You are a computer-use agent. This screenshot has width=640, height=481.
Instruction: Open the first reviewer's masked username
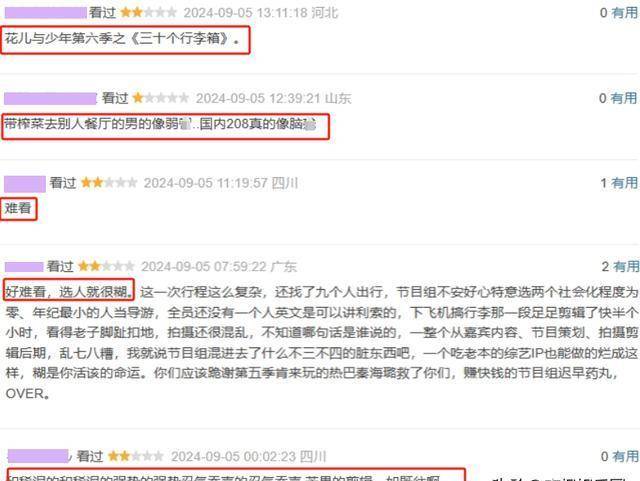click(46, 13)
